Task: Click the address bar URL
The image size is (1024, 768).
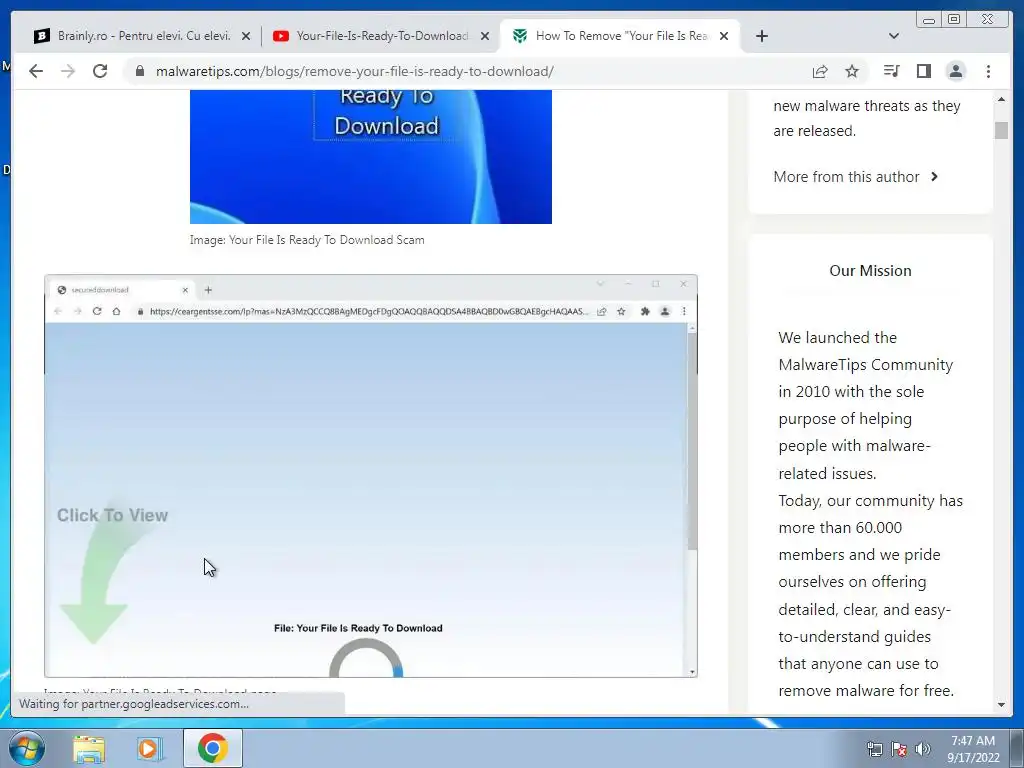Action: 355,71
